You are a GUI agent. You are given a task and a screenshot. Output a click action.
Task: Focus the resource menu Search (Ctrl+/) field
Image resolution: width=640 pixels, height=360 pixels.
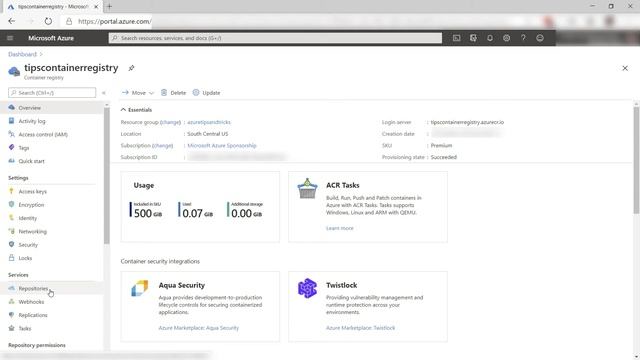(x=52, y=93)
